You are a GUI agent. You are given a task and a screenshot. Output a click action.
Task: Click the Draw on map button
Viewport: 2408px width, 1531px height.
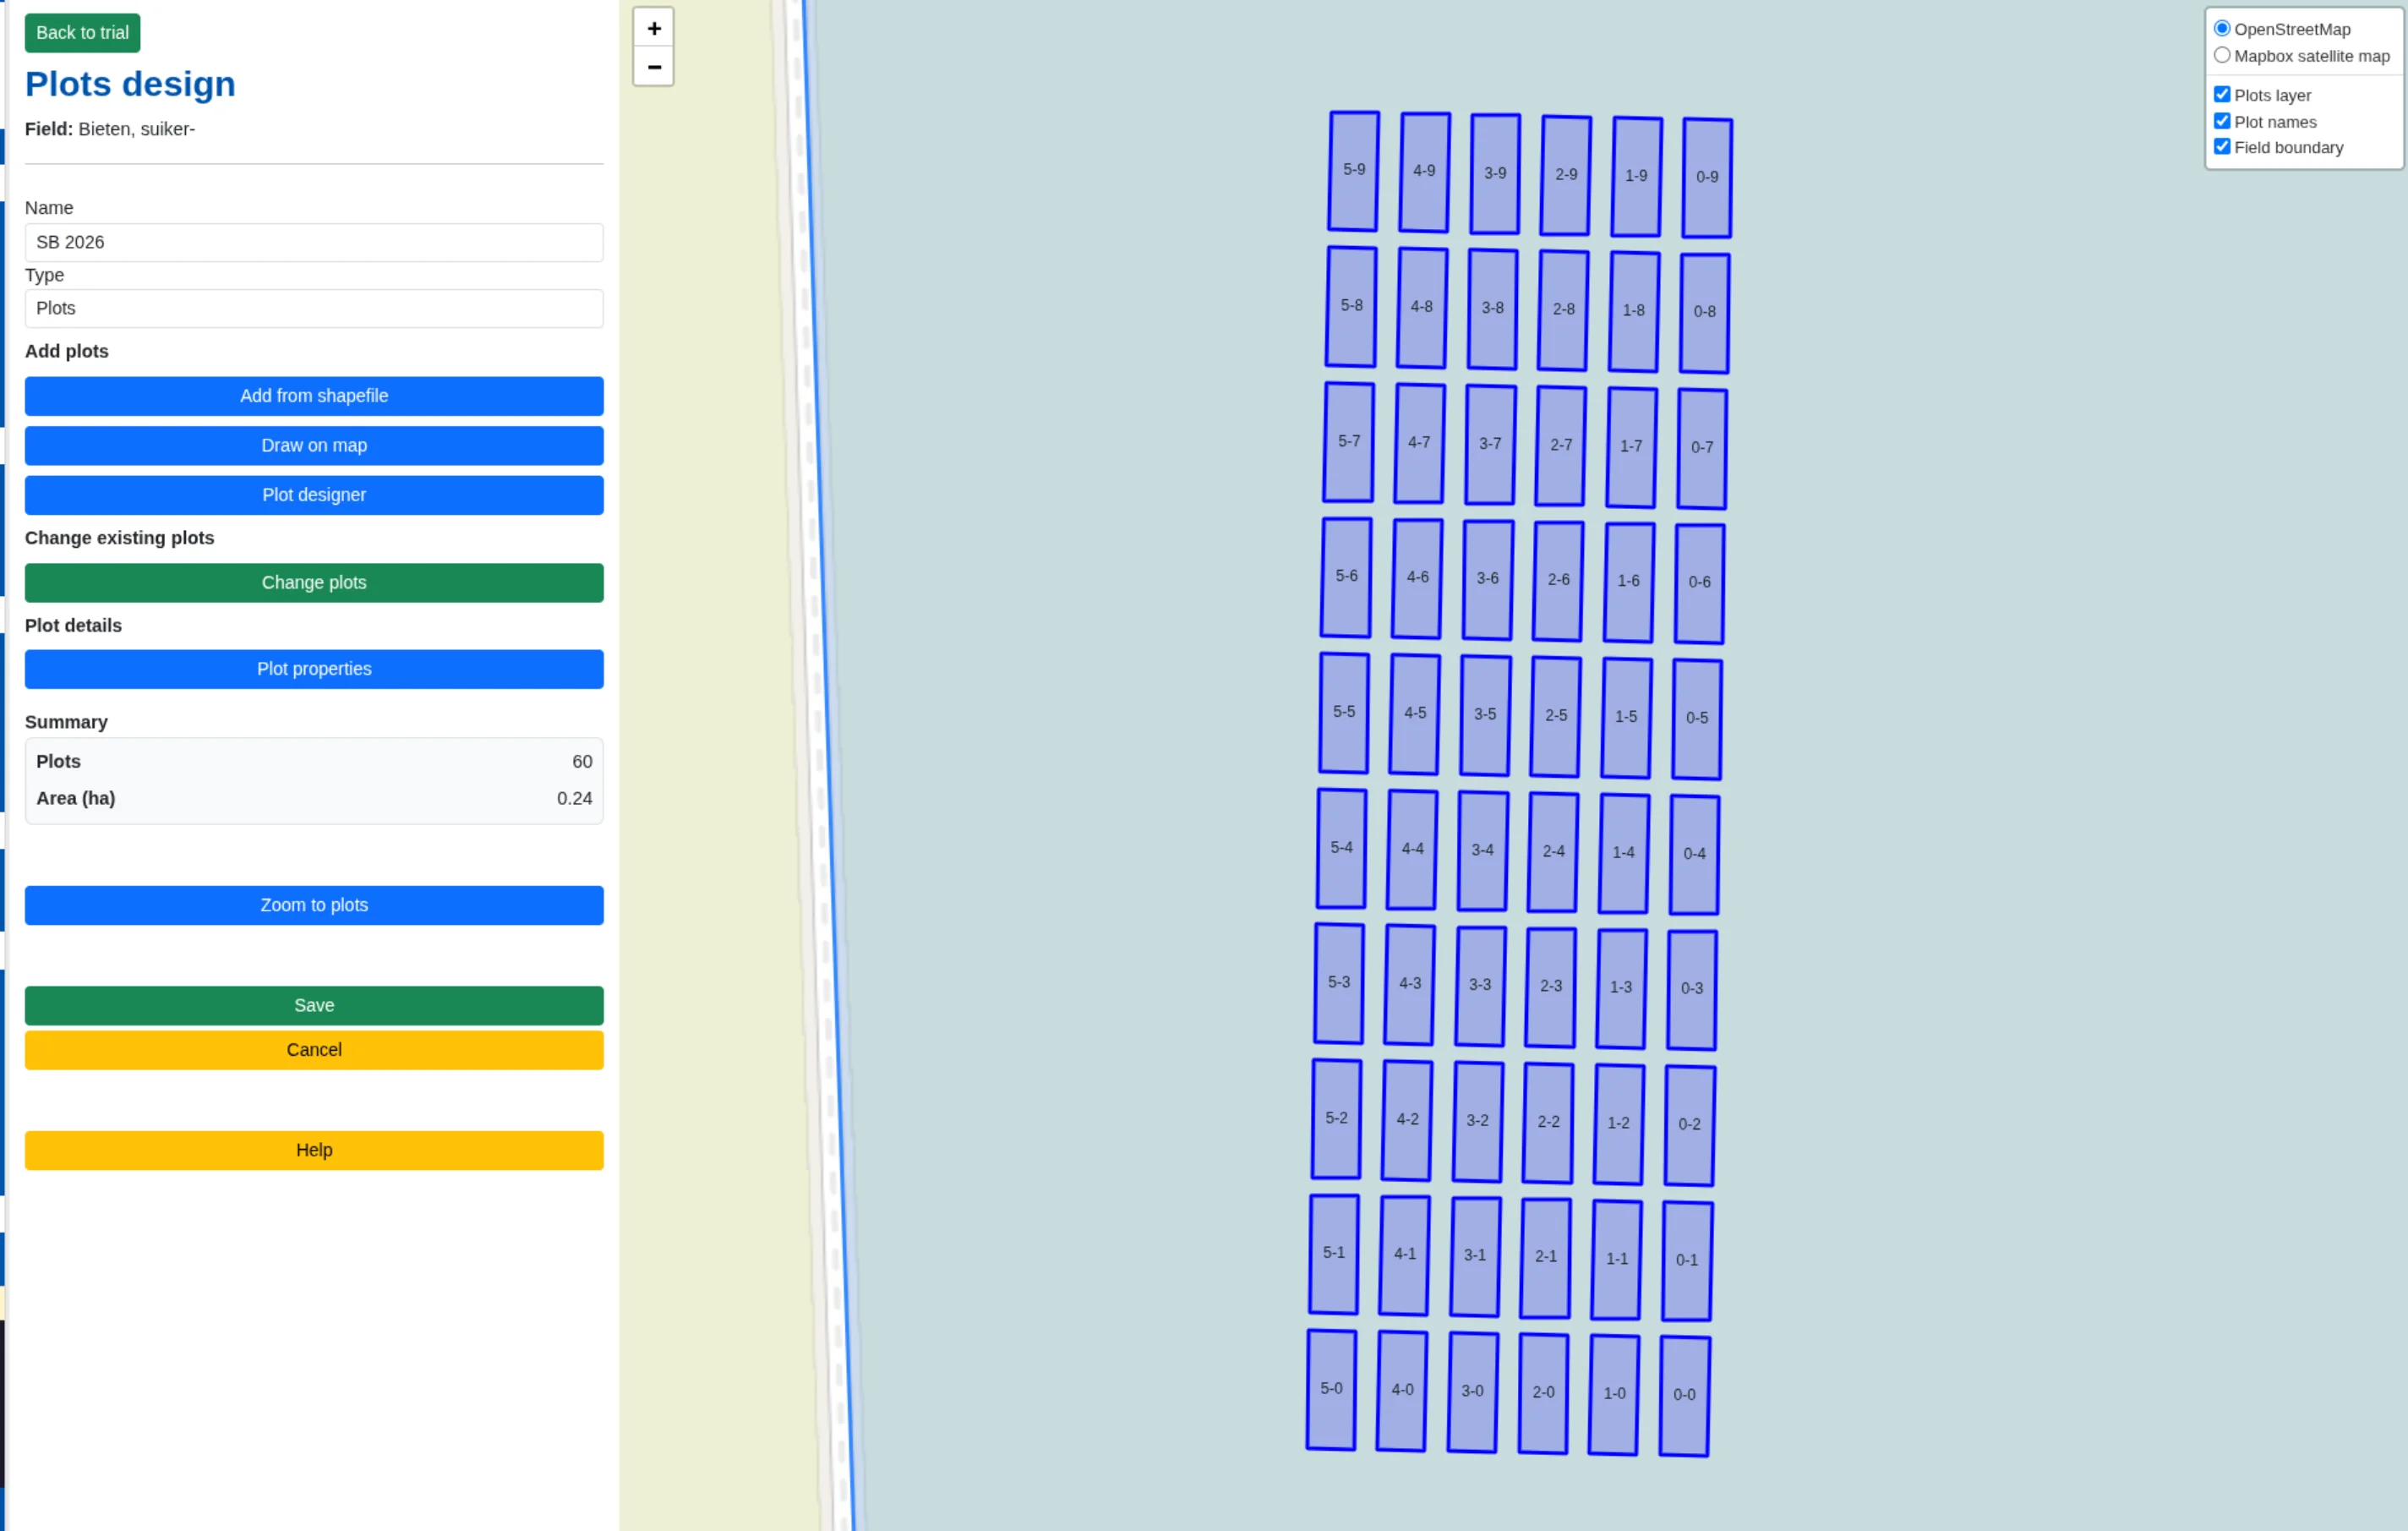pyautogui.click(x=314, y=445)
